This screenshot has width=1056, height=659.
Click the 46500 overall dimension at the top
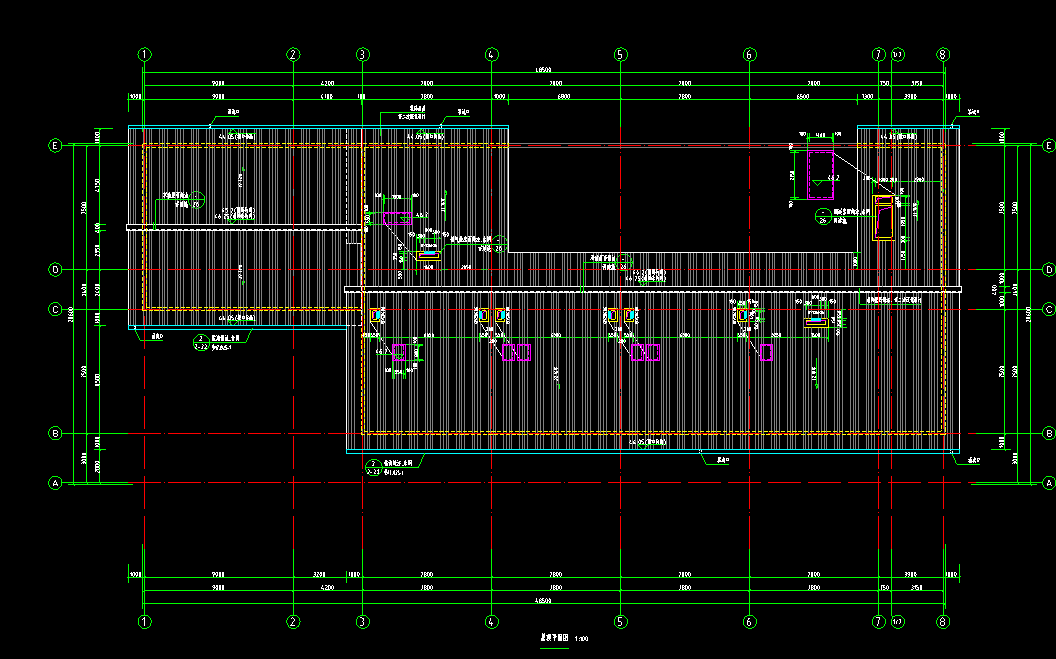point(543,70)
